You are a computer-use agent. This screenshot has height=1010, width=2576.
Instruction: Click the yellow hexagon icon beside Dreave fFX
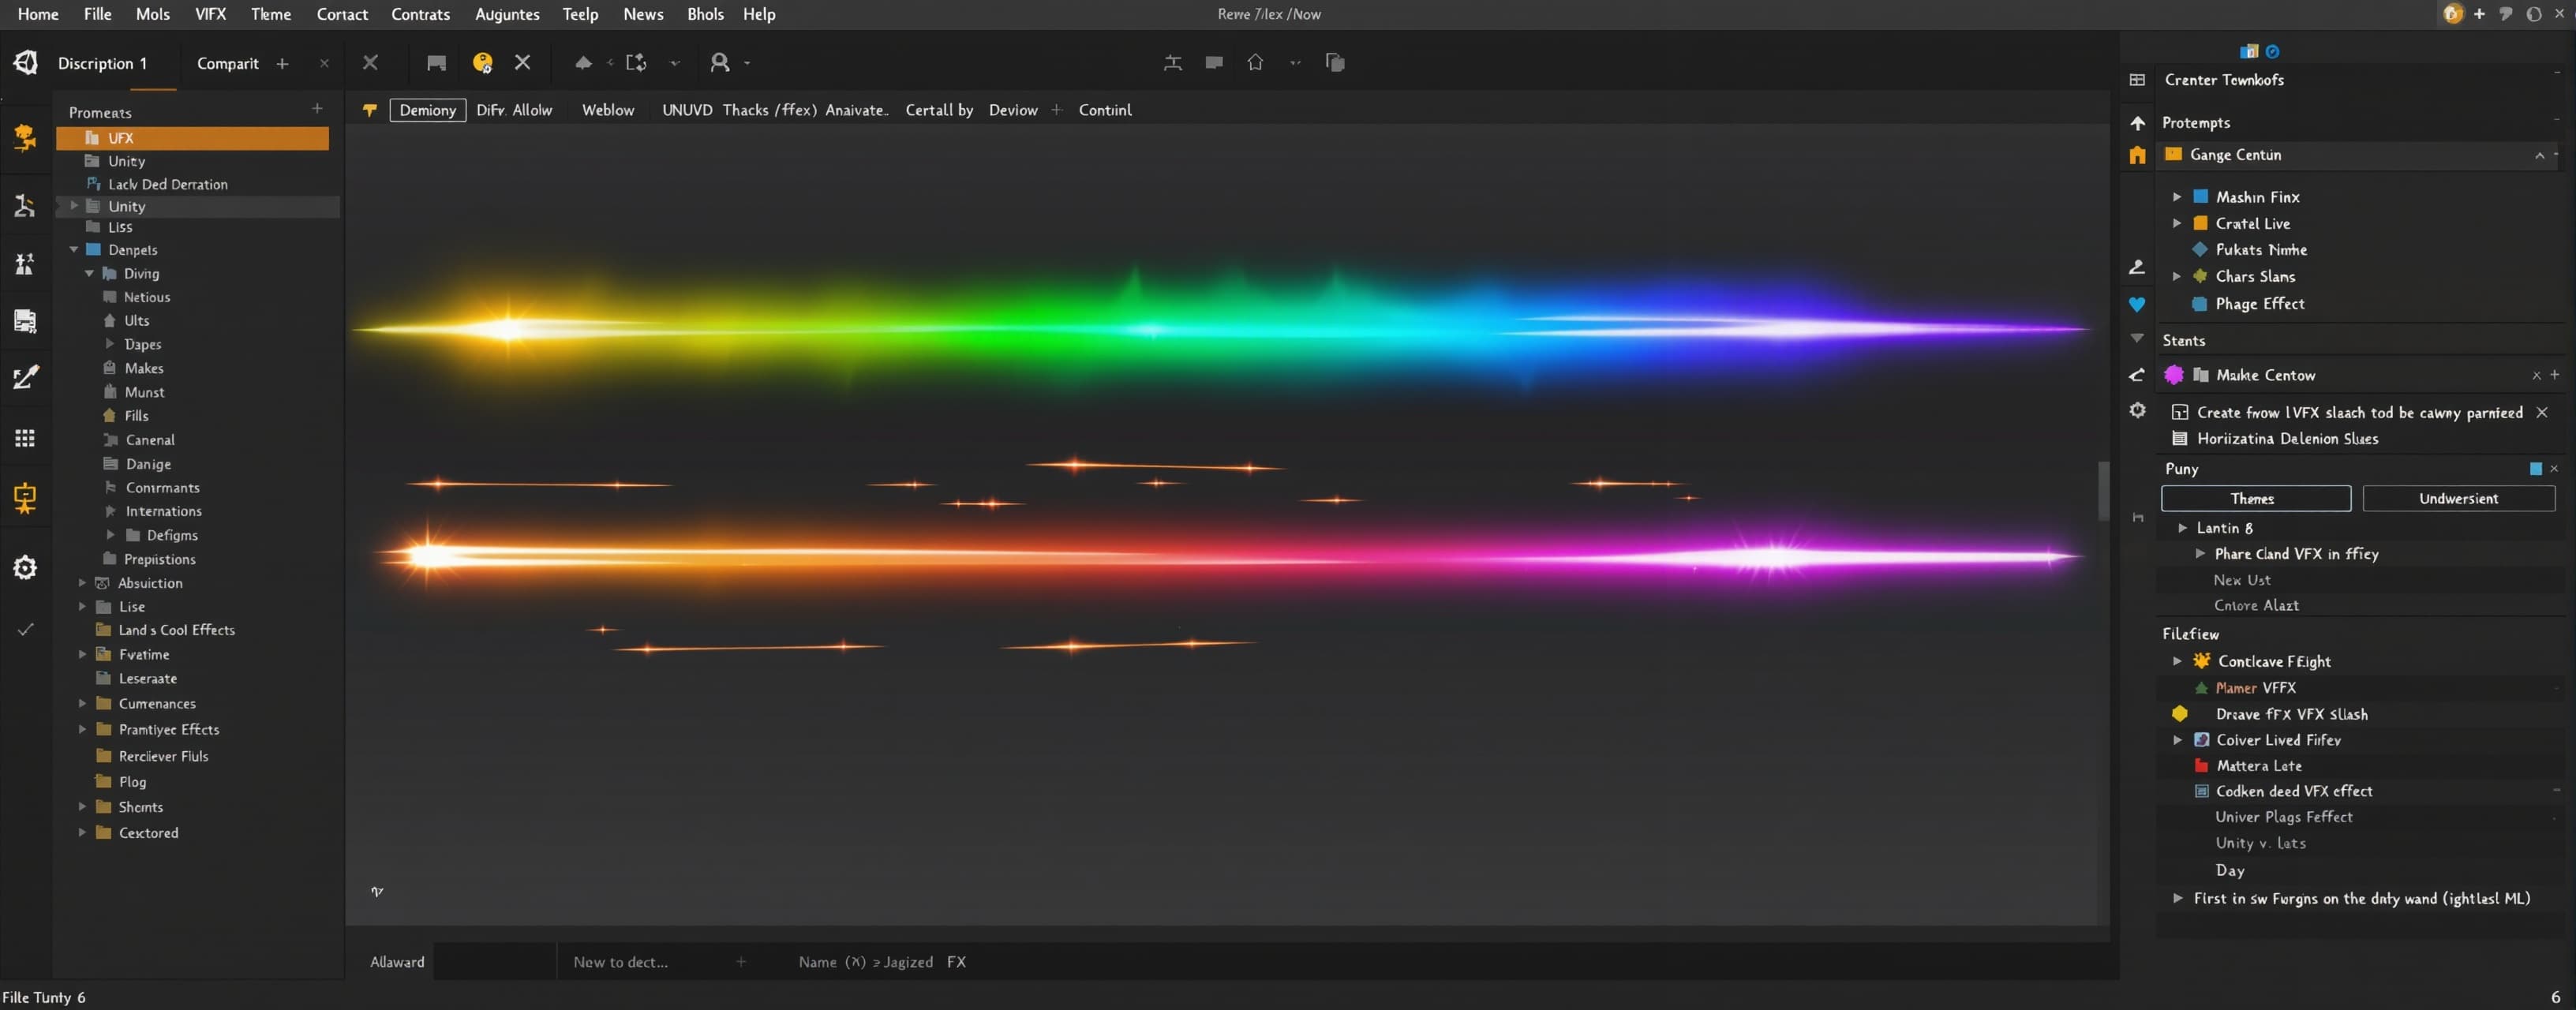coord(2179,714)
